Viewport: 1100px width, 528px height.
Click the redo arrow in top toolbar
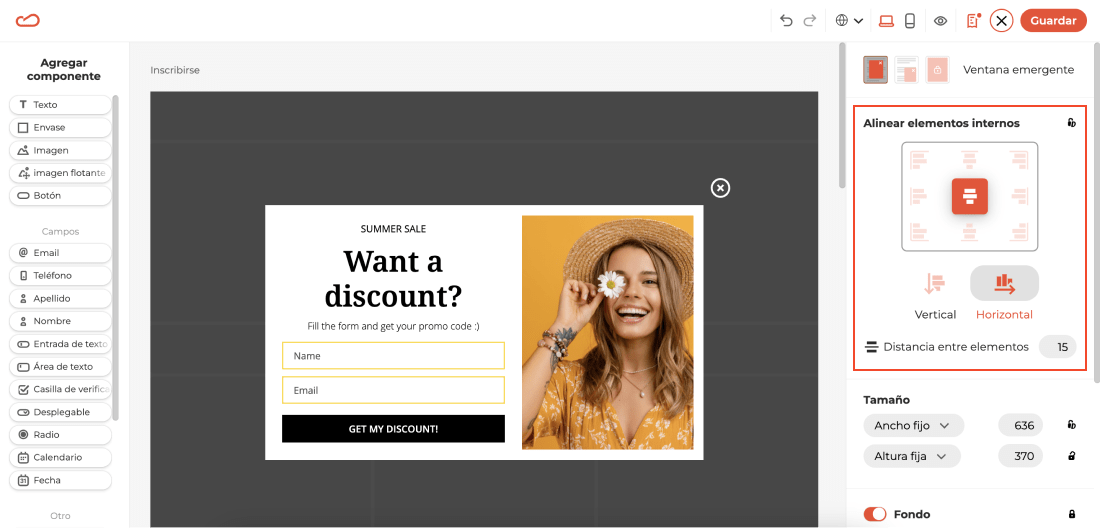tap(810, 21)
